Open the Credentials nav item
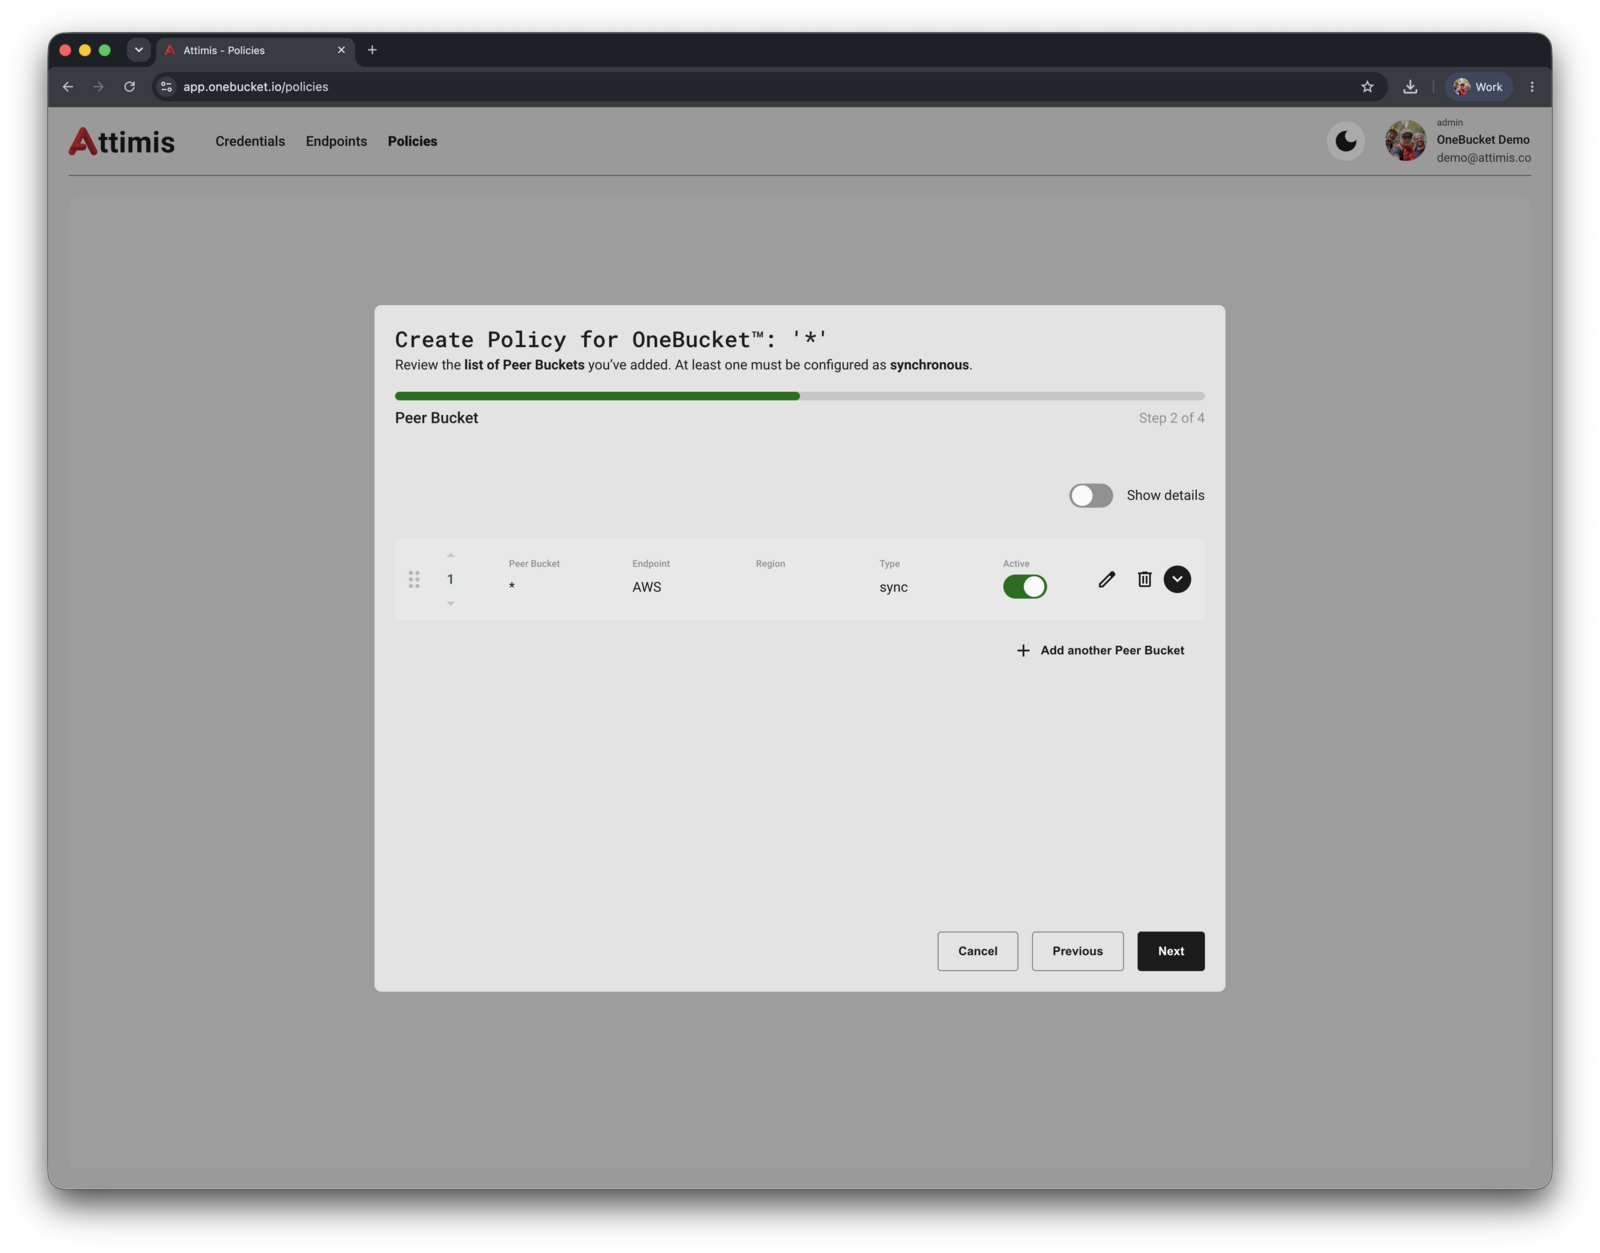 [250, 141]
